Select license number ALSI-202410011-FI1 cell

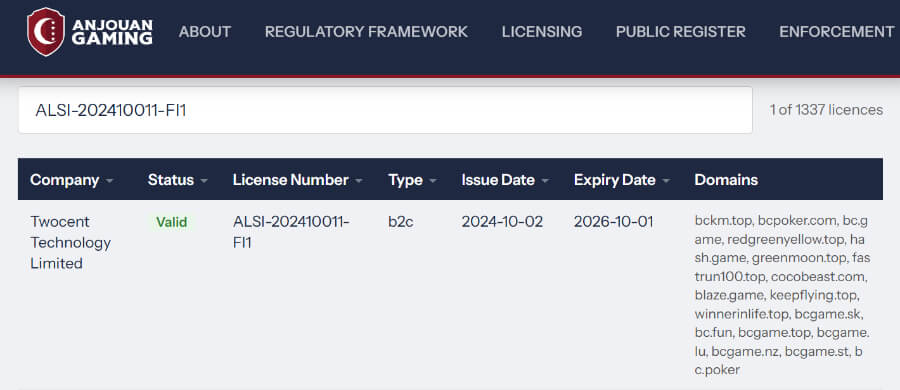291,232
